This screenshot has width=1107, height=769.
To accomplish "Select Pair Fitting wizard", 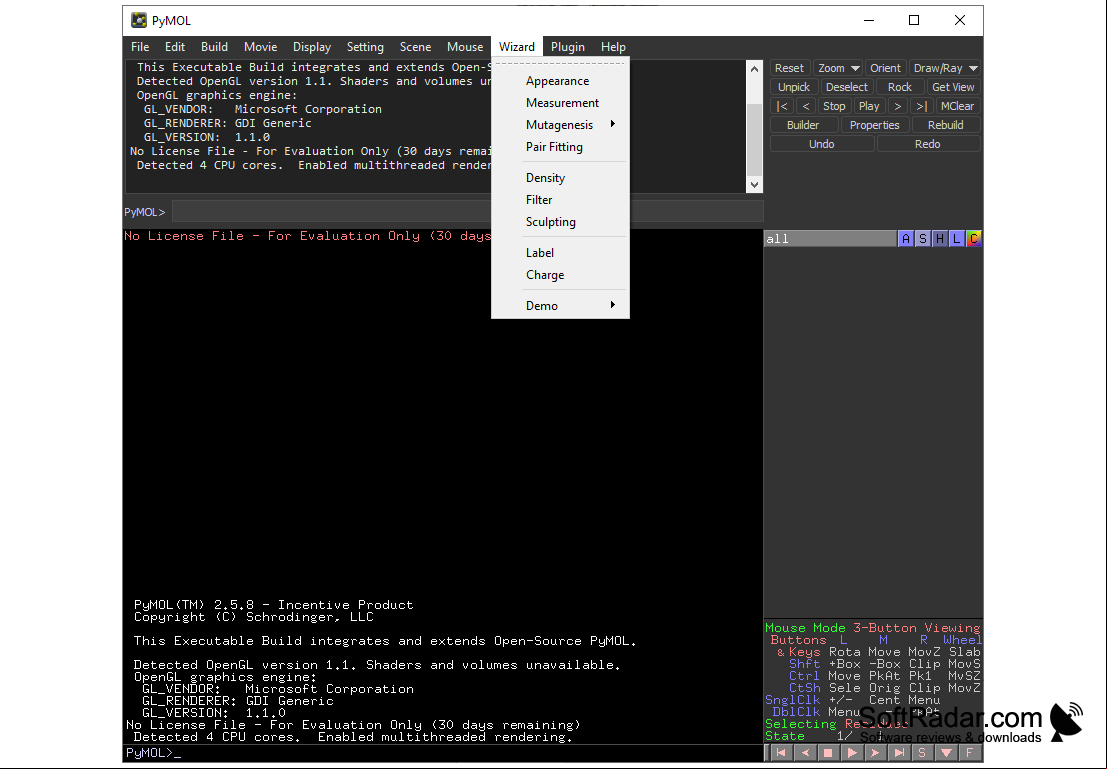I will 560,147.
